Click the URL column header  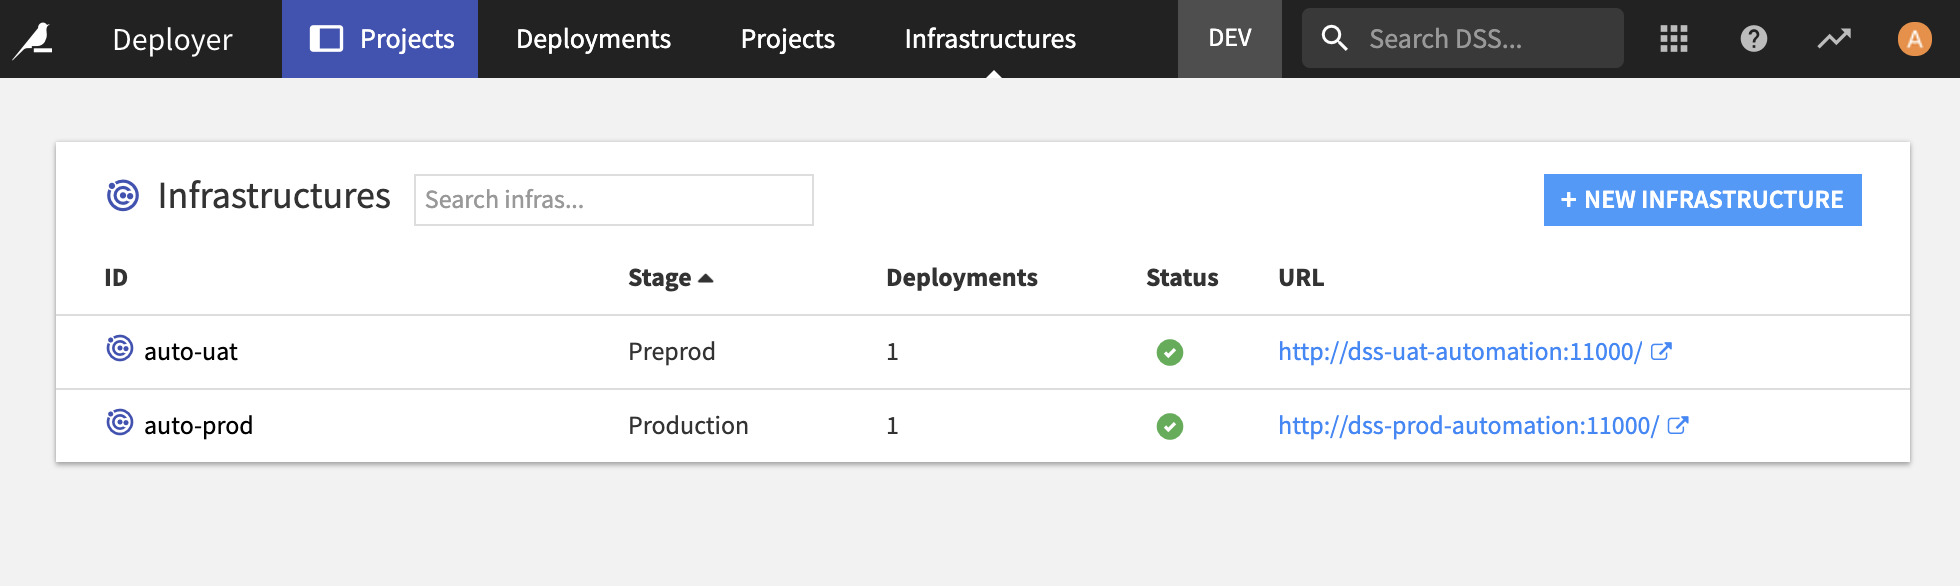click(1301, 278)
